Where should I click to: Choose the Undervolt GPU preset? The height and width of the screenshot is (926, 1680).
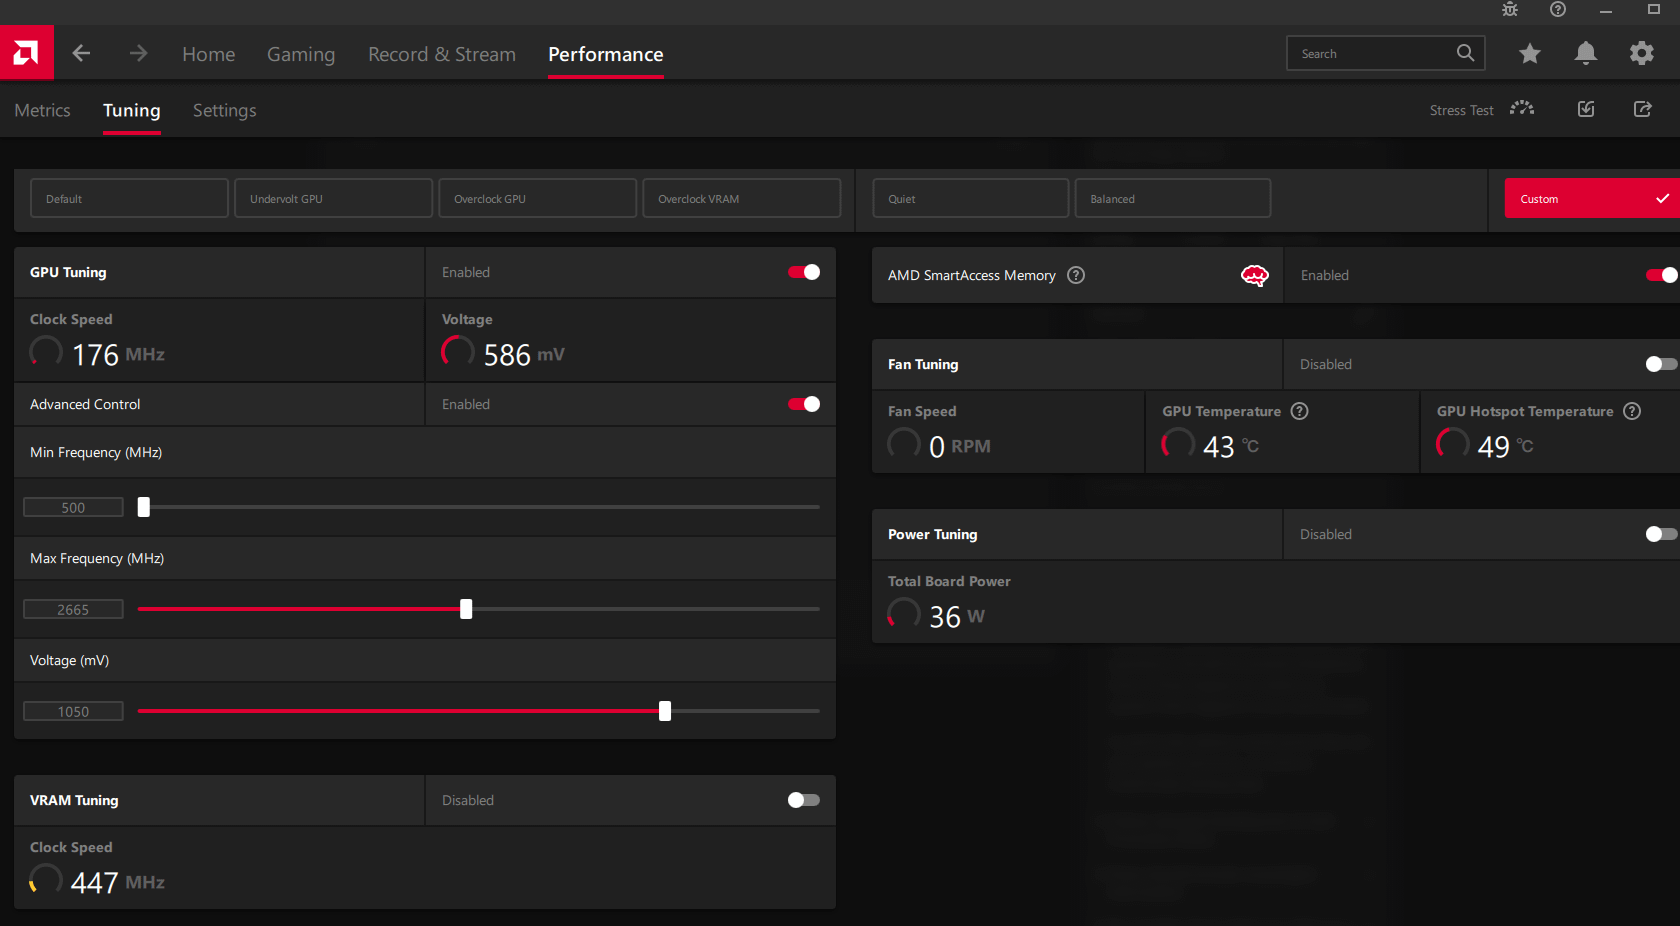333,198
